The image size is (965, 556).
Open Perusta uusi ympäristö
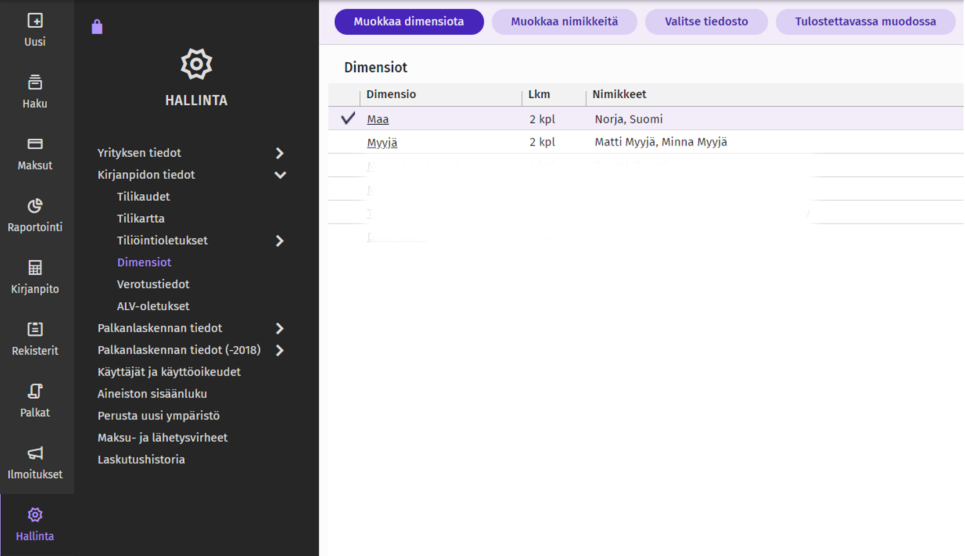[159, 416]
